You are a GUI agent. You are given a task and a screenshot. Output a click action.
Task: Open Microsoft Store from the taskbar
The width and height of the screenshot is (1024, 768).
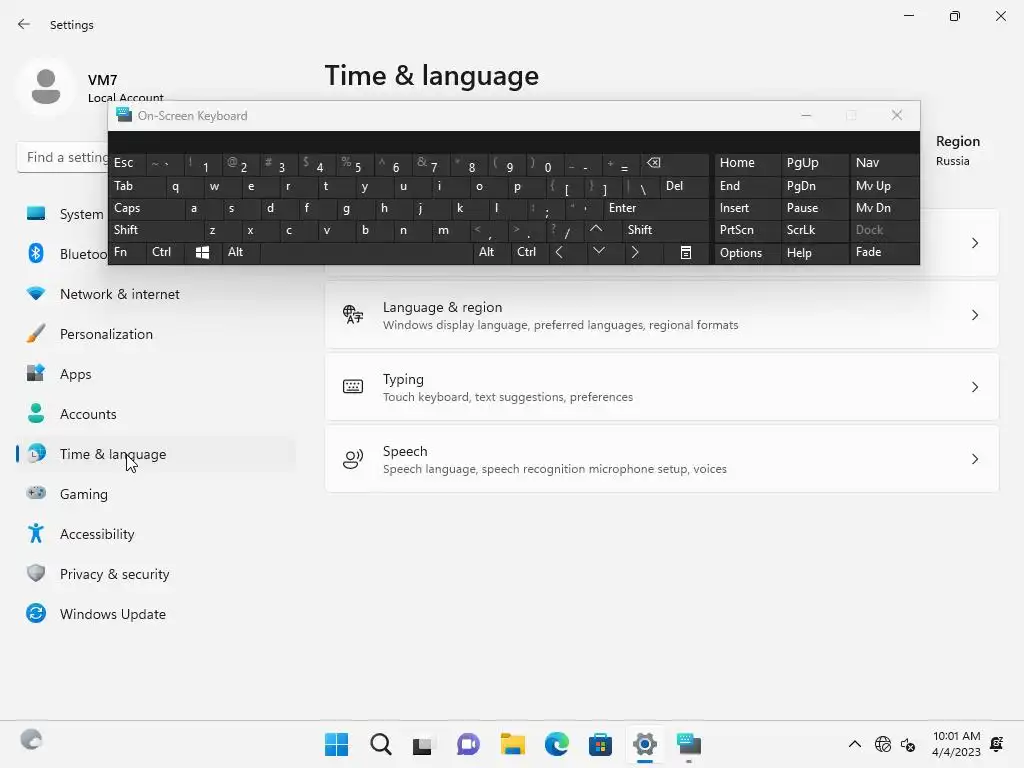600,744
